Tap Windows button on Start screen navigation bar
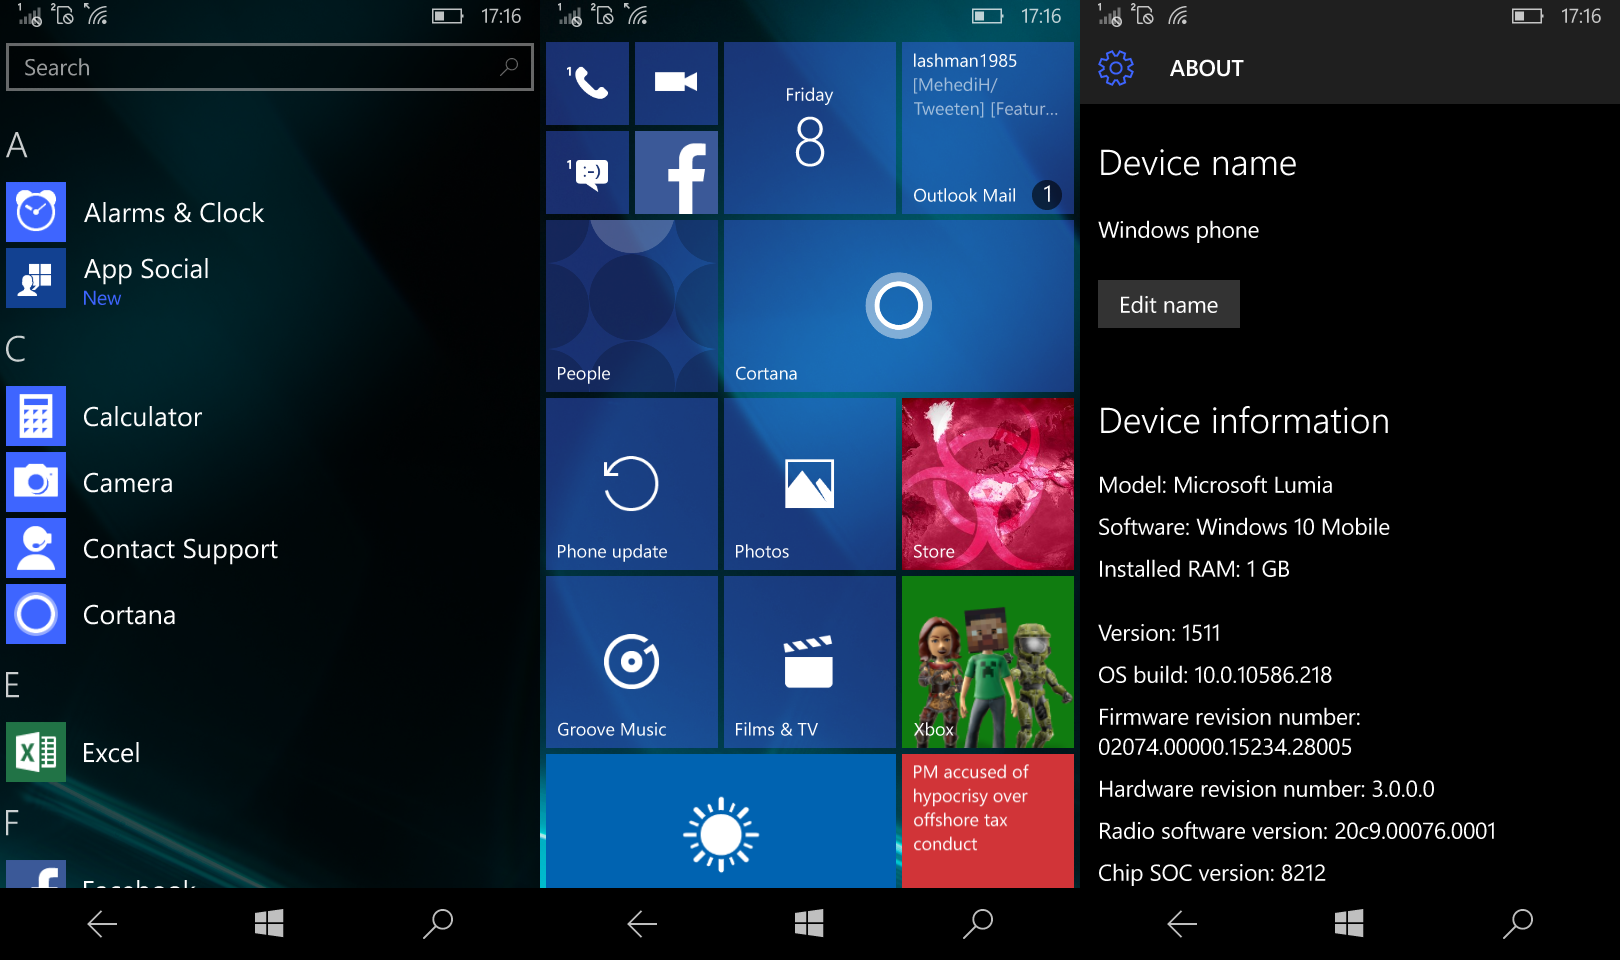This screenshot has width=1620, height=960. tap(809, 924)
